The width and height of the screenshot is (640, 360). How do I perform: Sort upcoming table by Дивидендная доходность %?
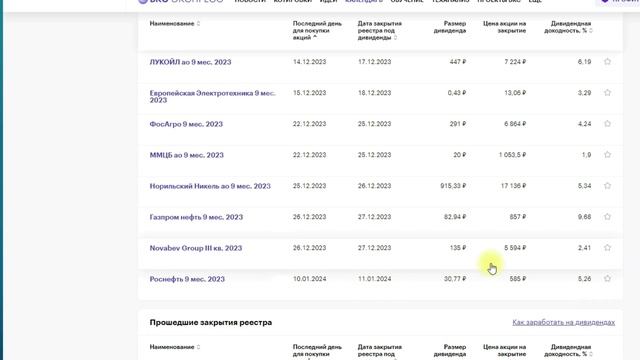(x=568, y=27)
